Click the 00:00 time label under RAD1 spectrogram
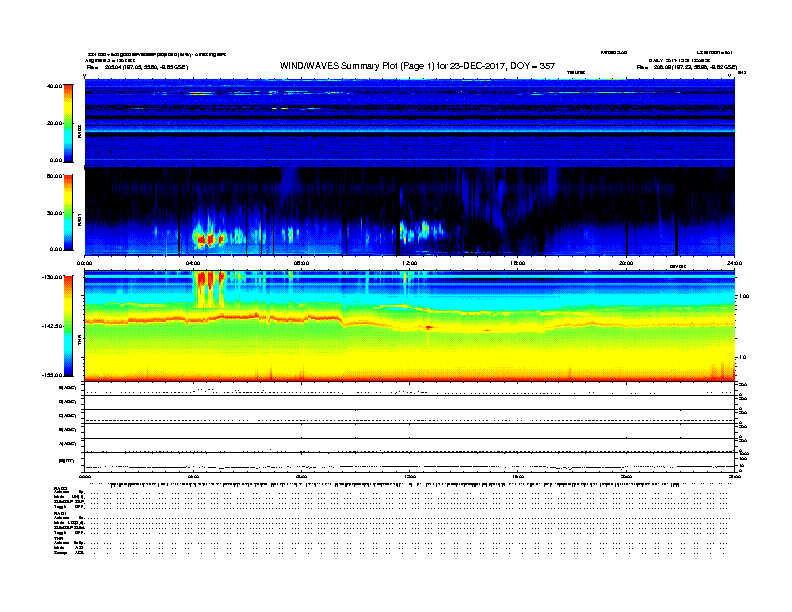Viewport: 792px width, 612px height. coord(84,263)
